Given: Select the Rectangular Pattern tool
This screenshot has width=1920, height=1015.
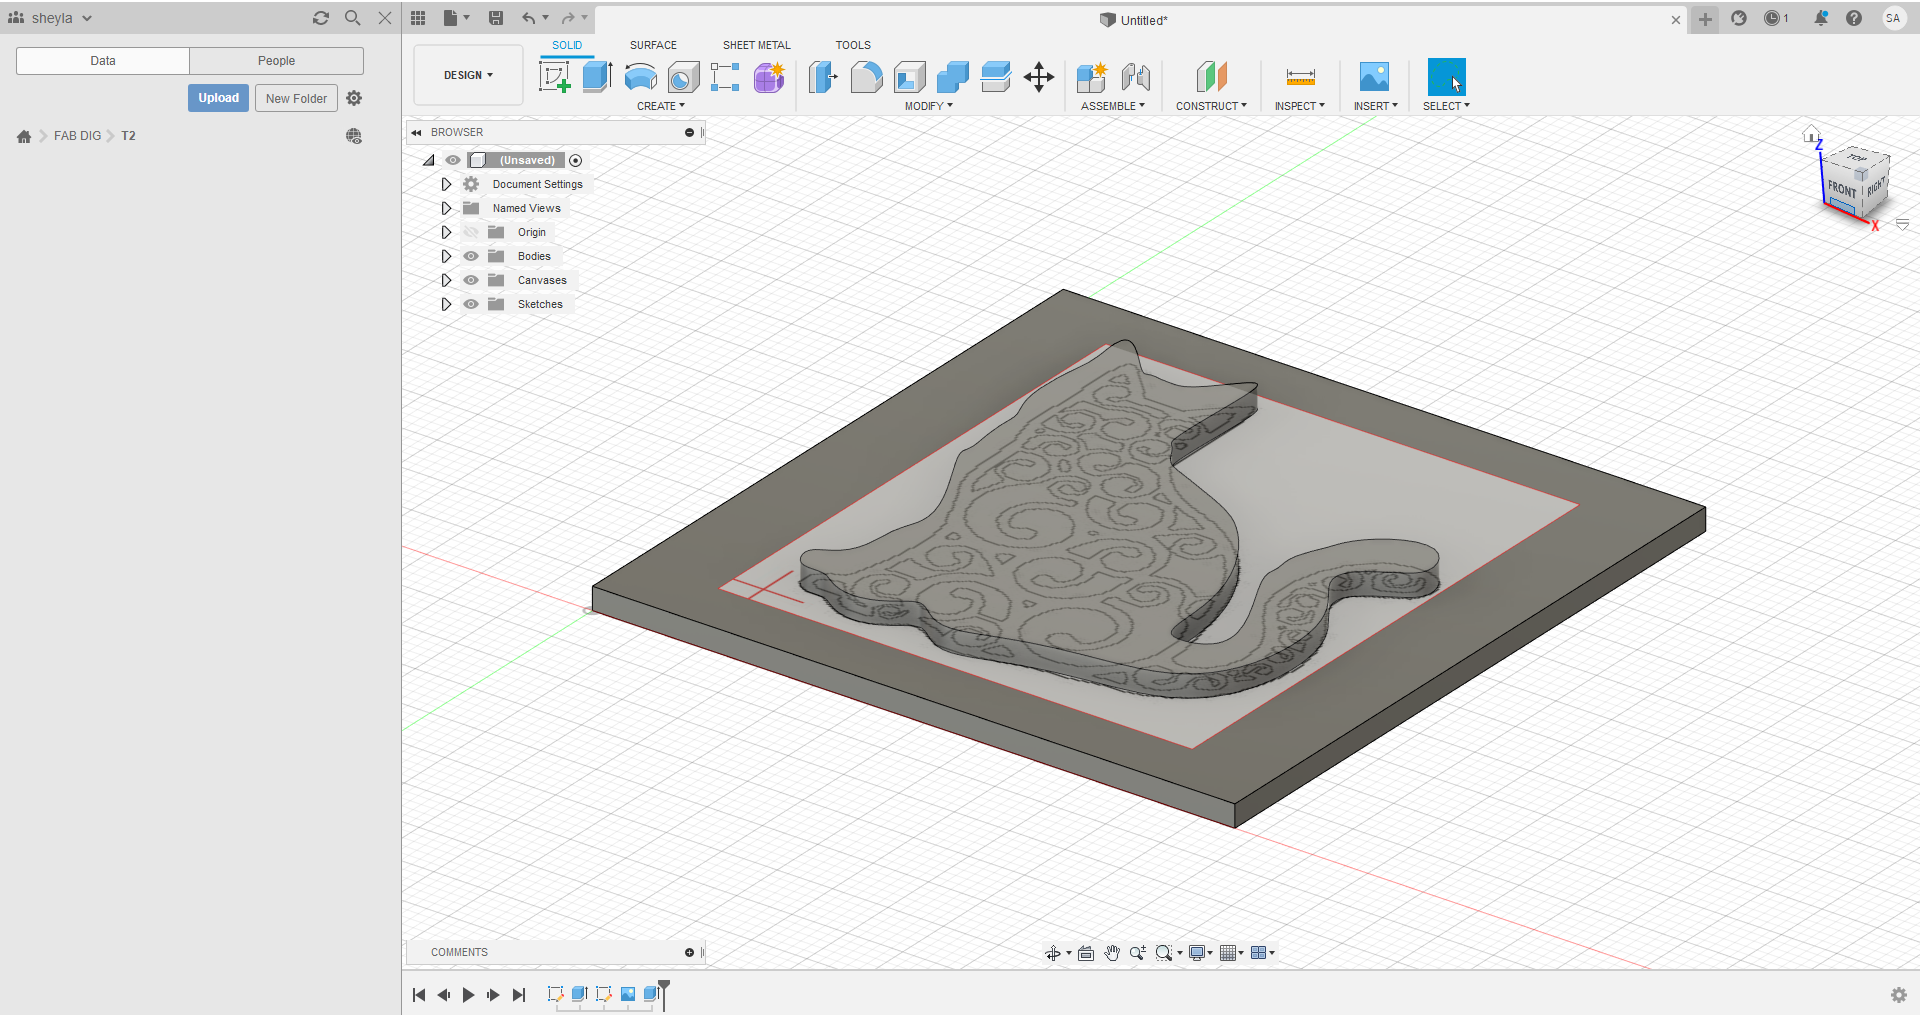Looking at the screenshot, I should pos(725,77).
